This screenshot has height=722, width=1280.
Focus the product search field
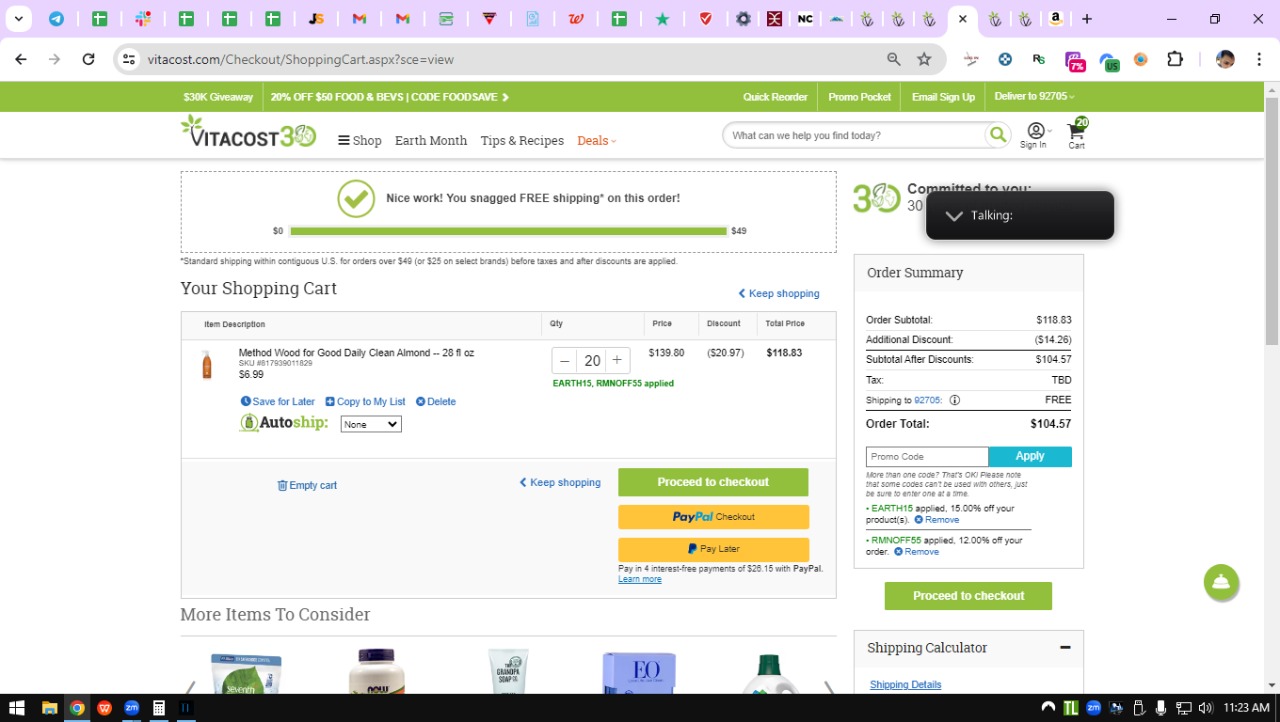(855, 135)
